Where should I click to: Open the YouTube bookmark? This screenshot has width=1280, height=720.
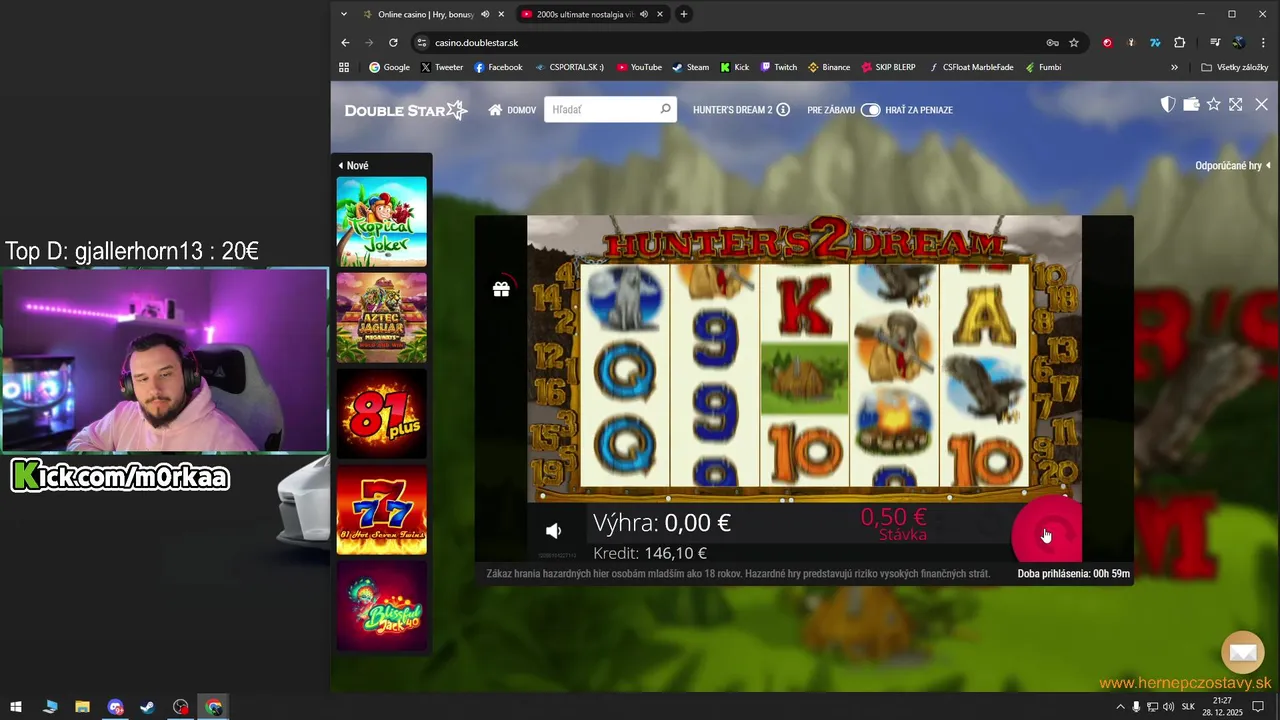point(639,67)
